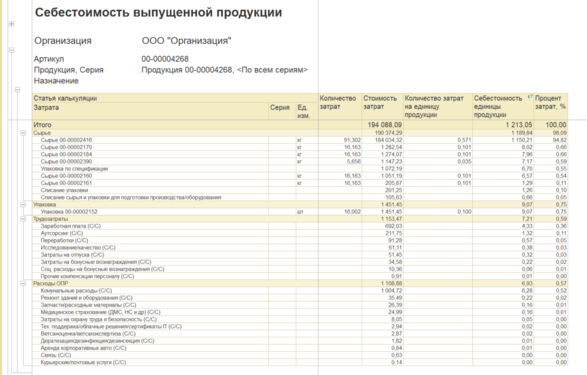
Task: Click the ООО "Организация" value
Action: point(186,41)
